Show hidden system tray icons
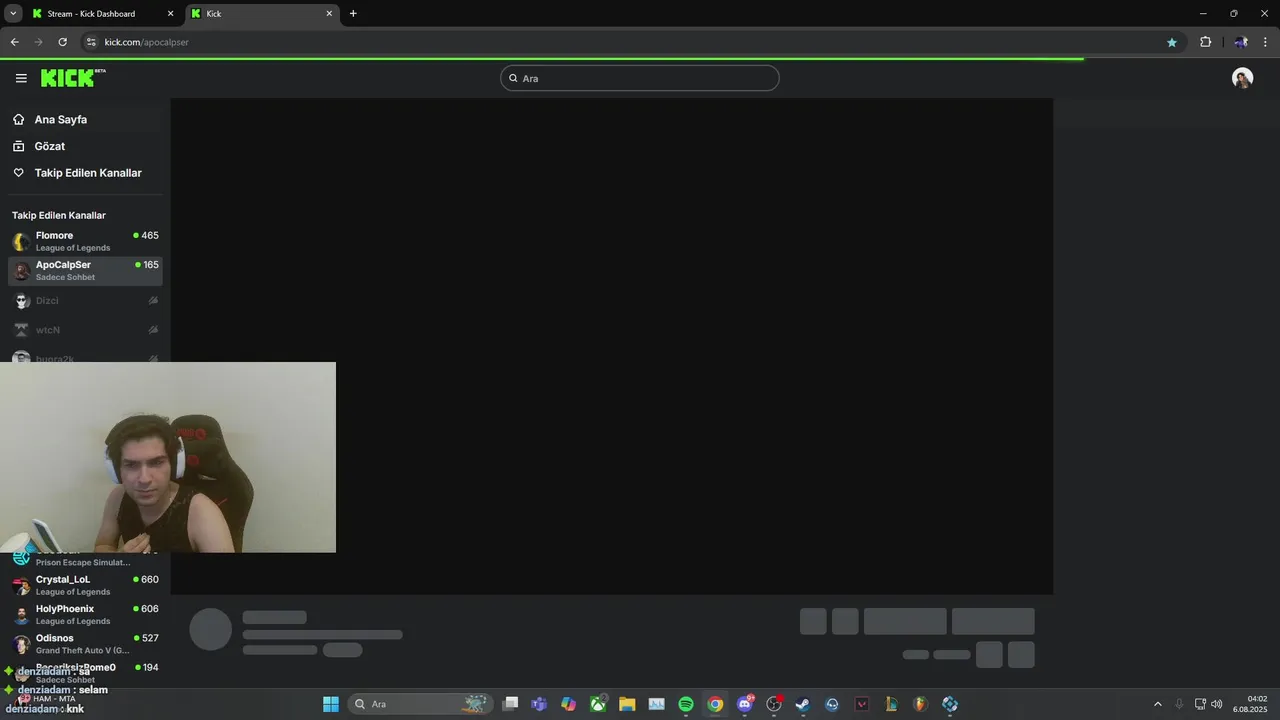 point(1158,704)
